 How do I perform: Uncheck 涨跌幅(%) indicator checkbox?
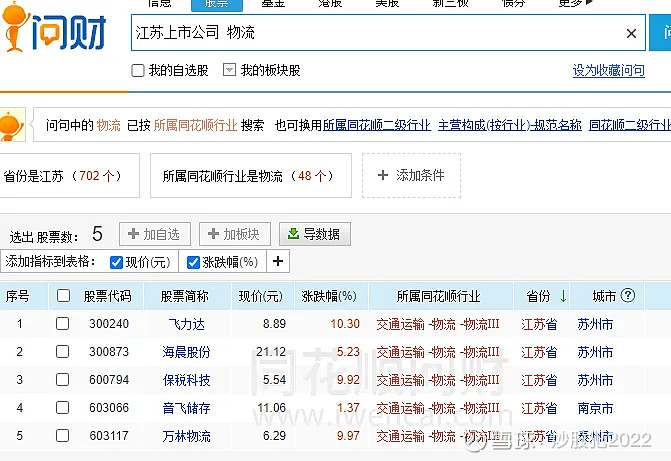click(193, 262)
